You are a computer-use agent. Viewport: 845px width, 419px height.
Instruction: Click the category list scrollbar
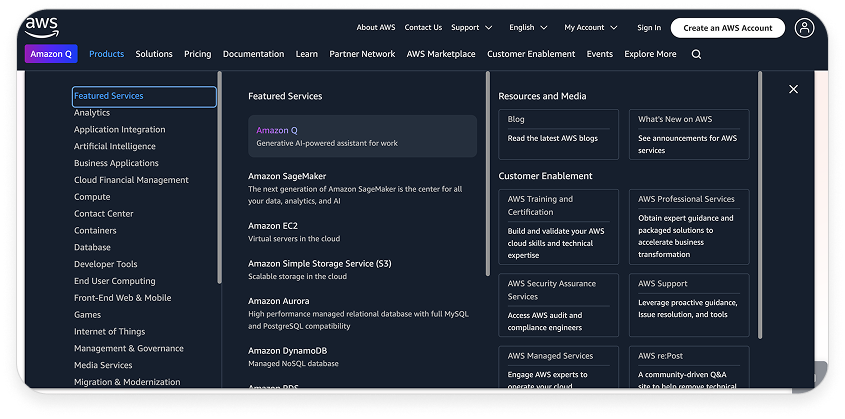(219, 178)
